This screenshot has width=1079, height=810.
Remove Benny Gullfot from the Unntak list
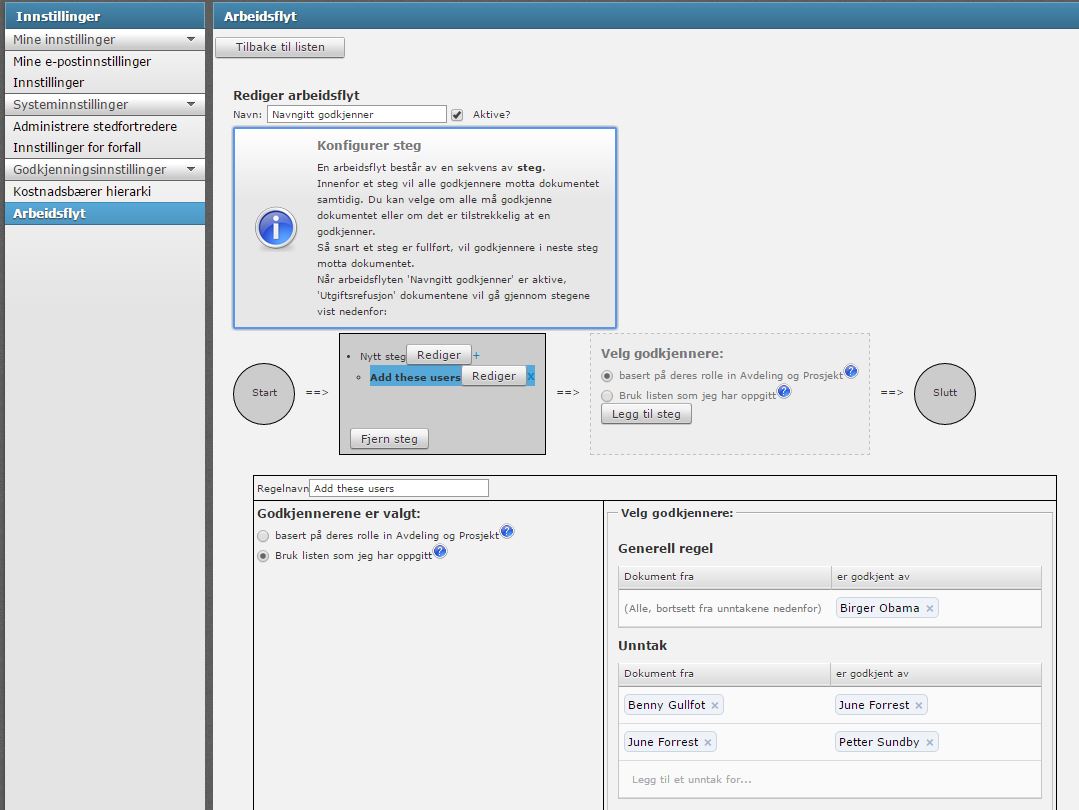coord(715,705)
